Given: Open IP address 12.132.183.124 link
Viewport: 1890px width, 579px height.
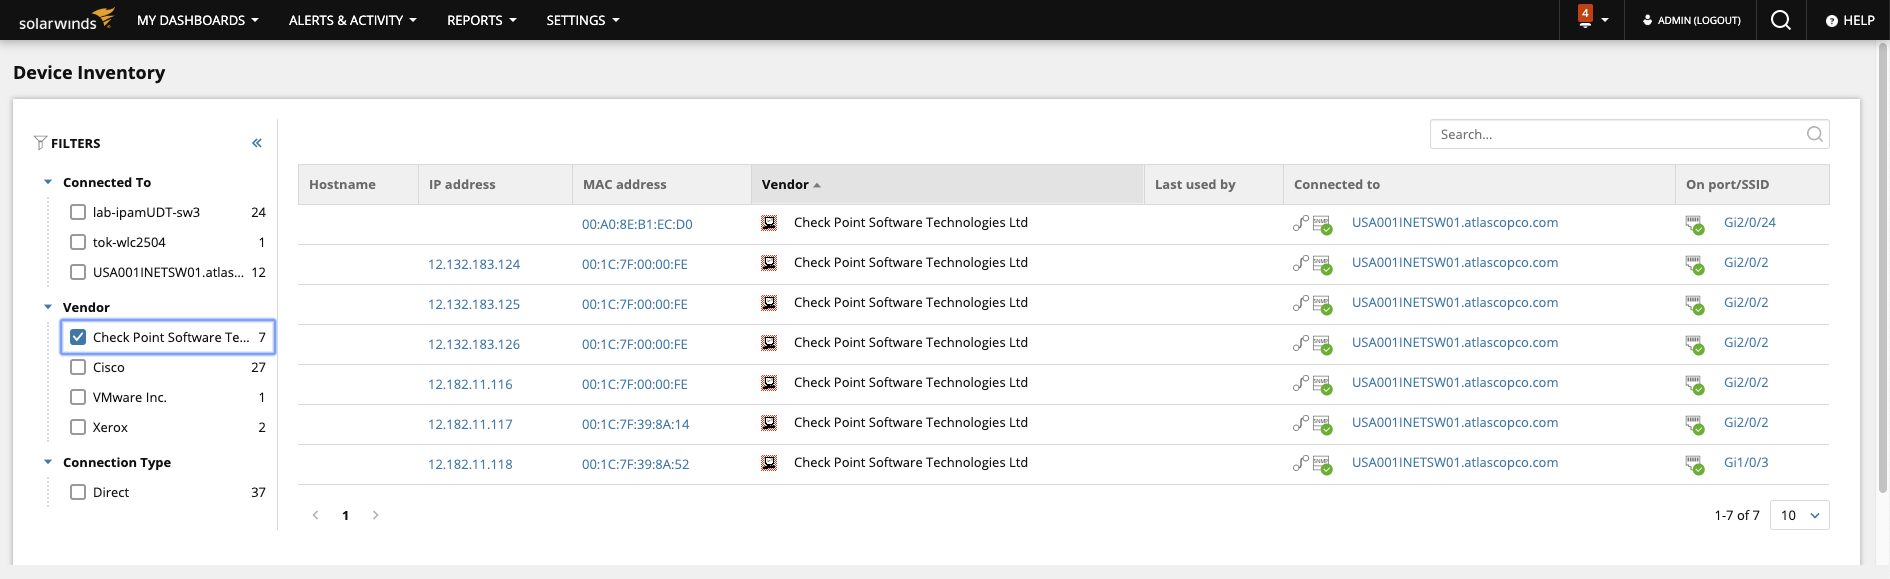Looking at the screenshot, I should point(474,264).
